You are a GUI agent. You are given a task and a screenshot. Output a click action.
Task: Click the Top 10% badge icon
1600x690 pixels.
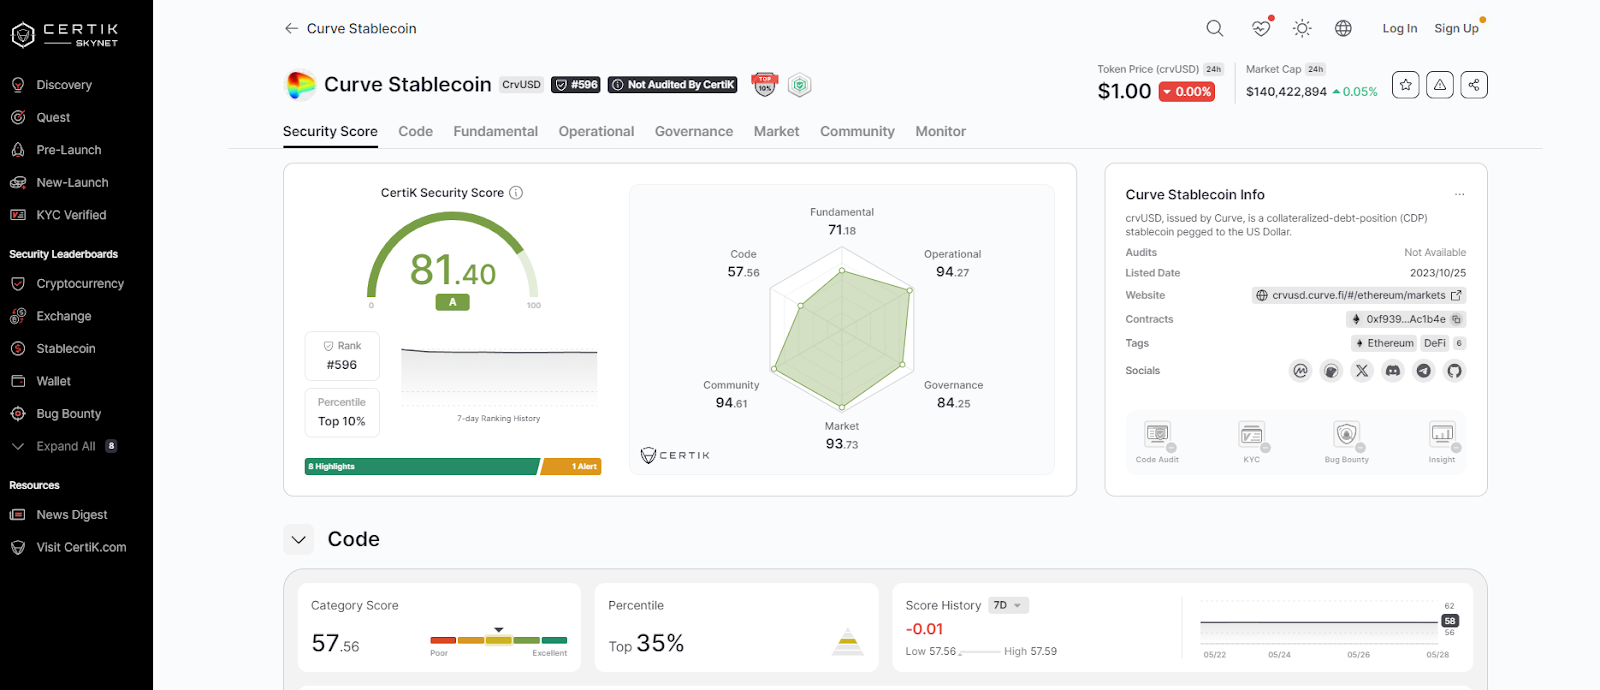(x=765, y=85)
